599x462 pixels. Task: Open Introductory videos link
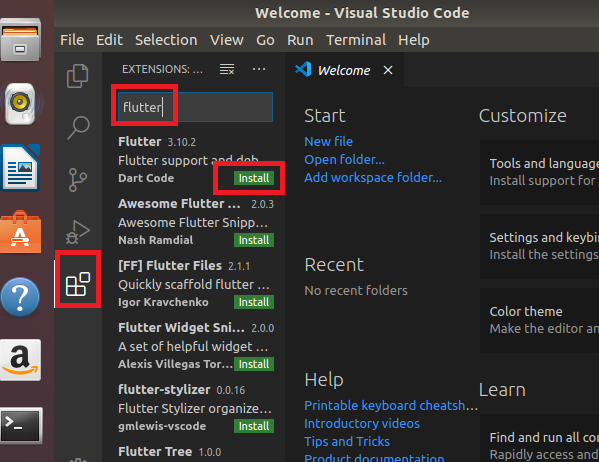pos(362,423)
